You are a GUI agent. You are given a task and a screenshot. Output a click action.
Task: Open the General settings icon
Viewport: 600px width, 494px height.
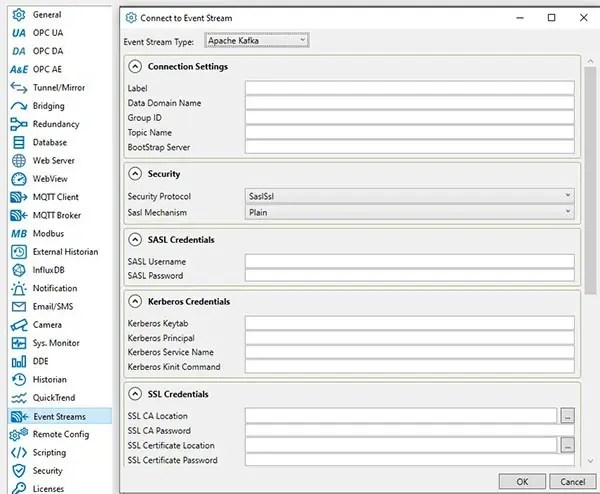click(x=19, y=15)
